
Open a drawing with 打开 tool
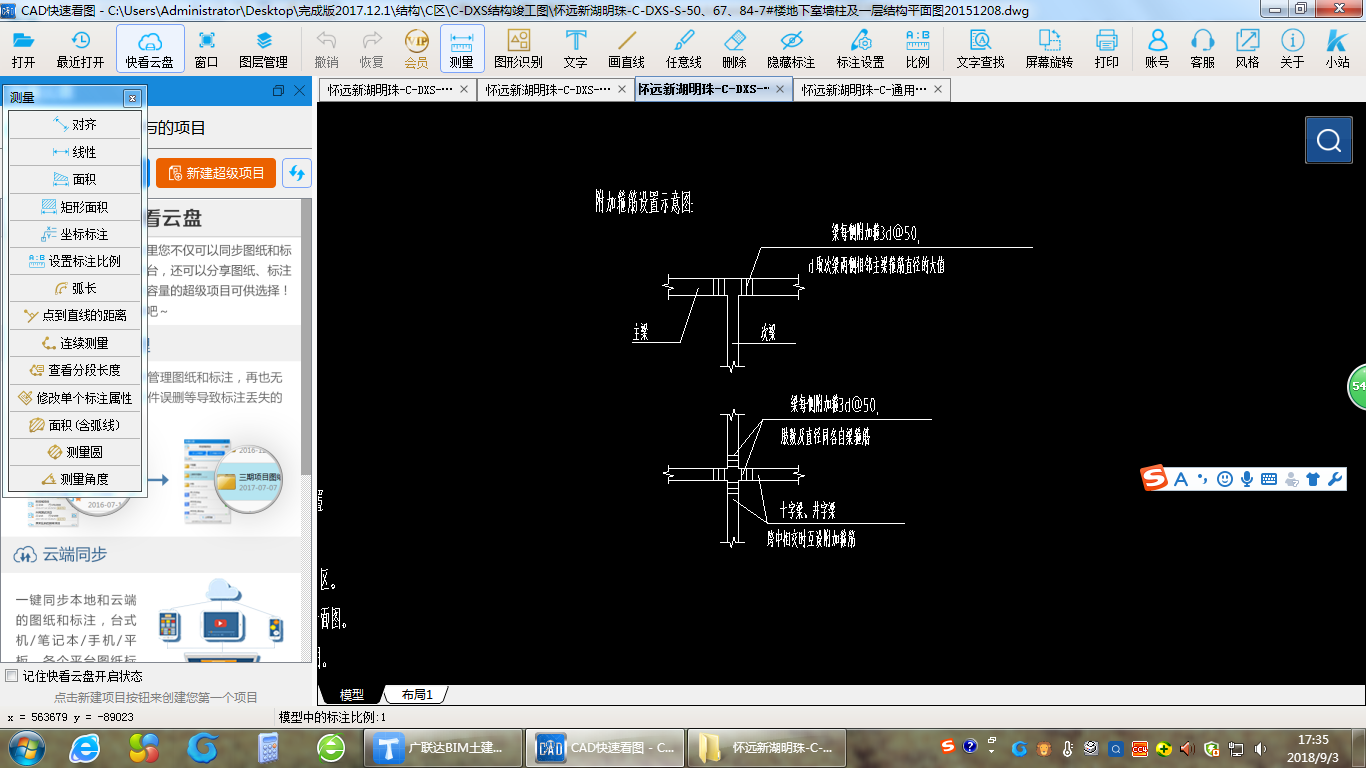(x=23, y=49)
